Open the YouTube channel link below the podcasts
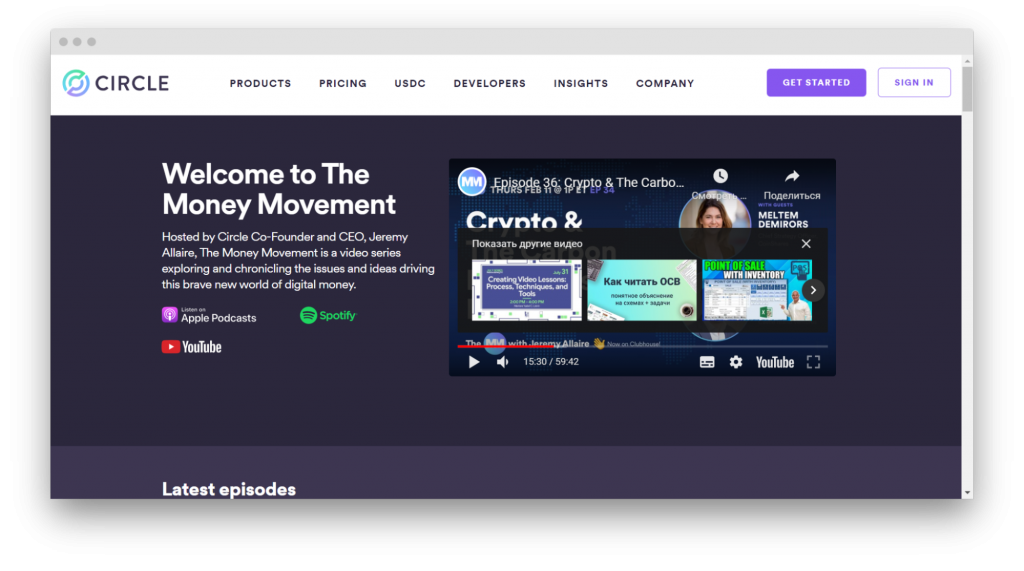 (x=191, y=347)
